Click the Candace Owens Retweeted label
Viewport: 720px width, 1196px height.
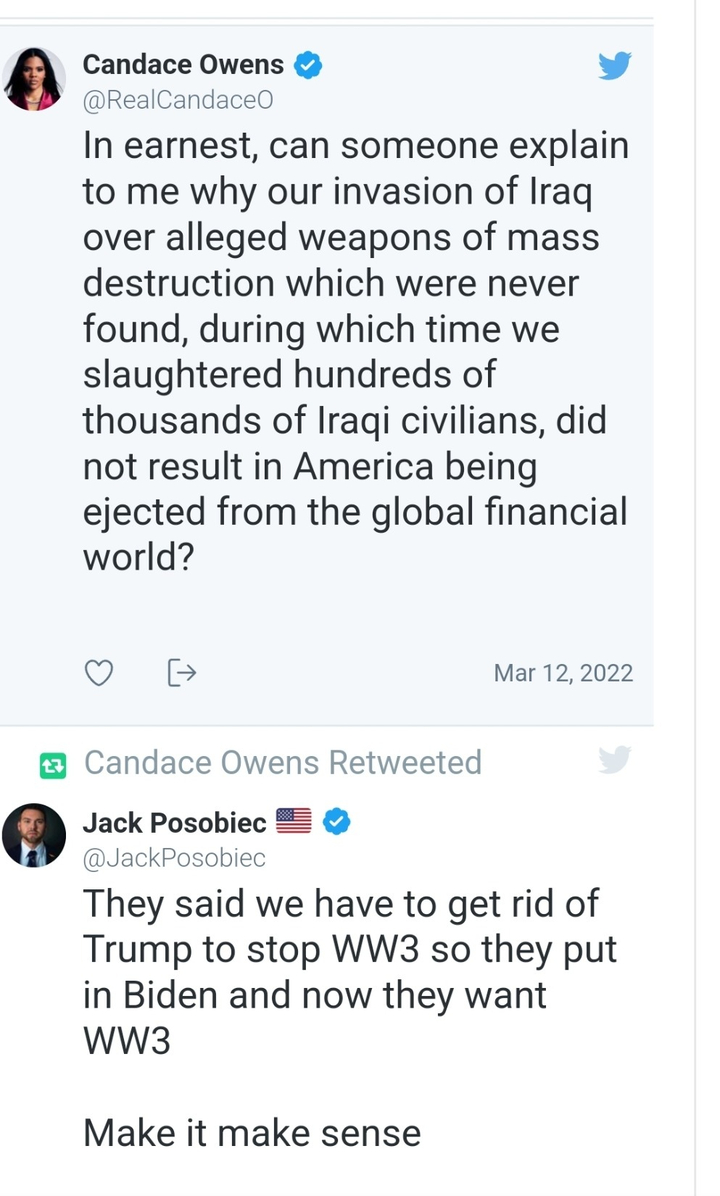(283, 762)
